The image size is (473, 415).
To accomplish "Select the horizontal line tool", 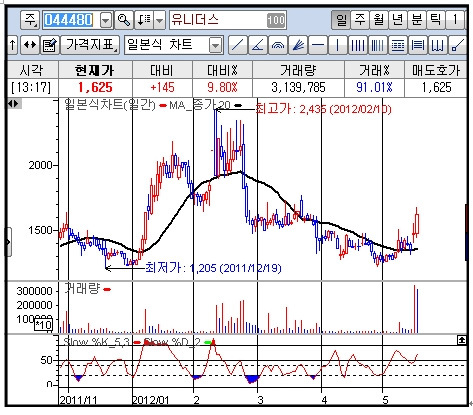I will pos(318,45).
